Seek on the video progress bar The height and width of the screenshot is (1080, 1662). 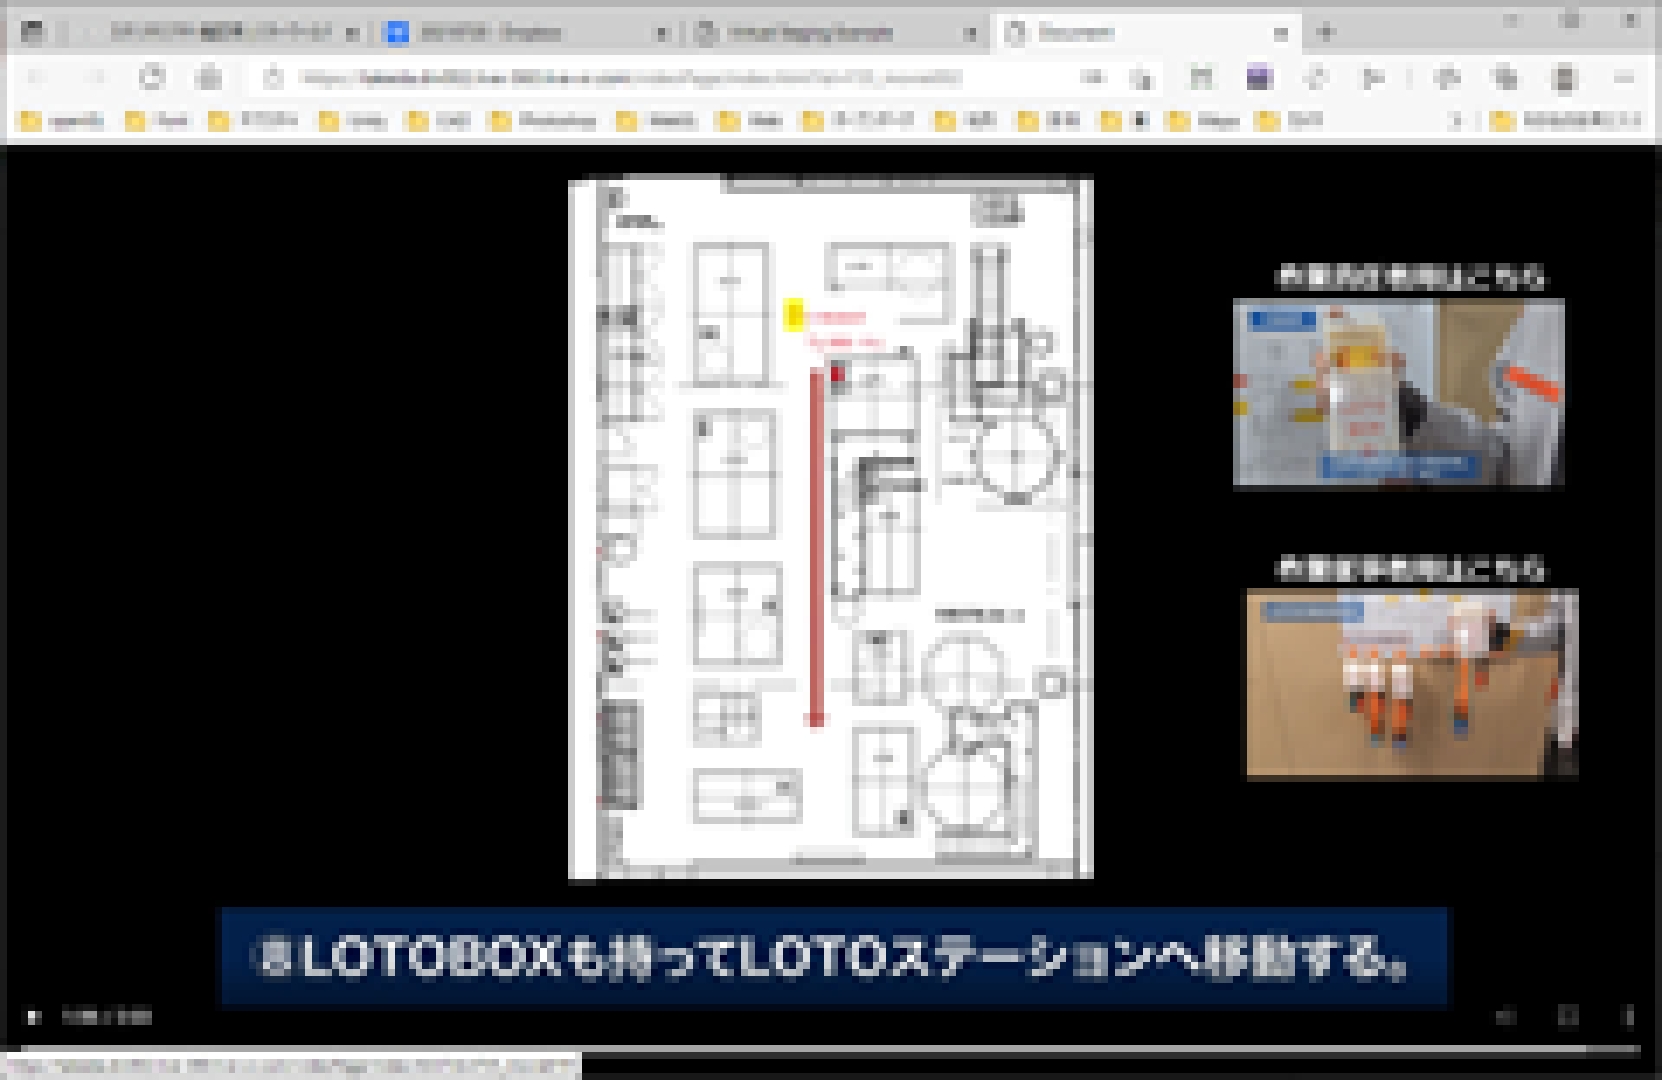(830, 1049)
